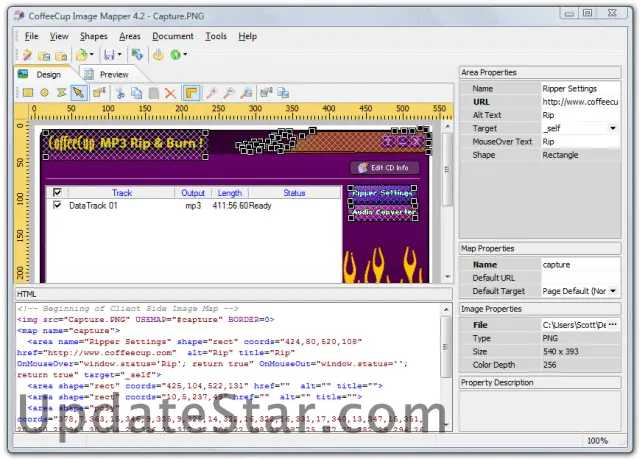The height and width of the screenshot is (459, 640).
Task: Click the canvas scrollbar up arrow
Action: [x=447, y=127]
